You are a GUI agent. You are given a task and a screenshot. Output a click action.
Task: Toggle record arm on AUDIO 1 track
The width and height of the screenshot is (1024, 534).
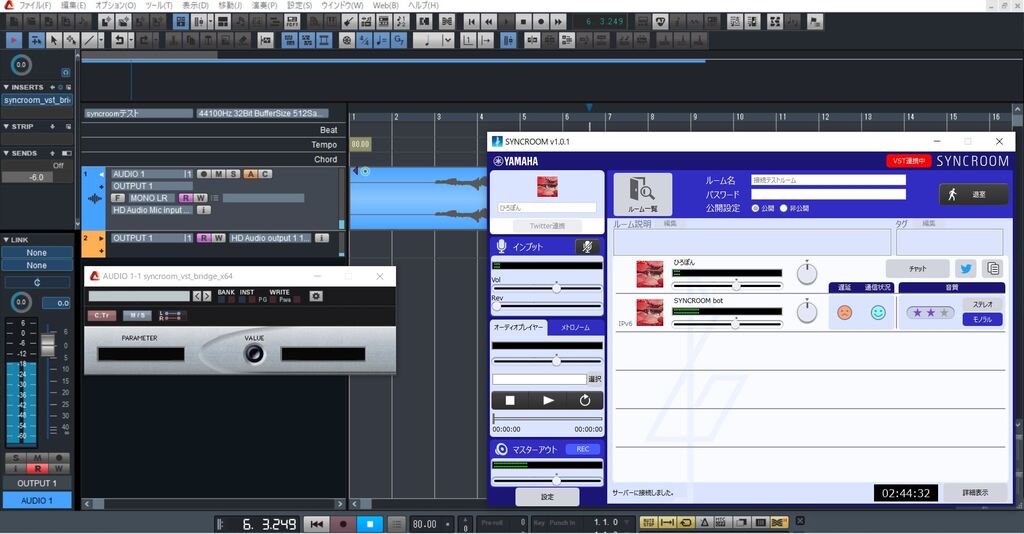(x=204, y=174)
